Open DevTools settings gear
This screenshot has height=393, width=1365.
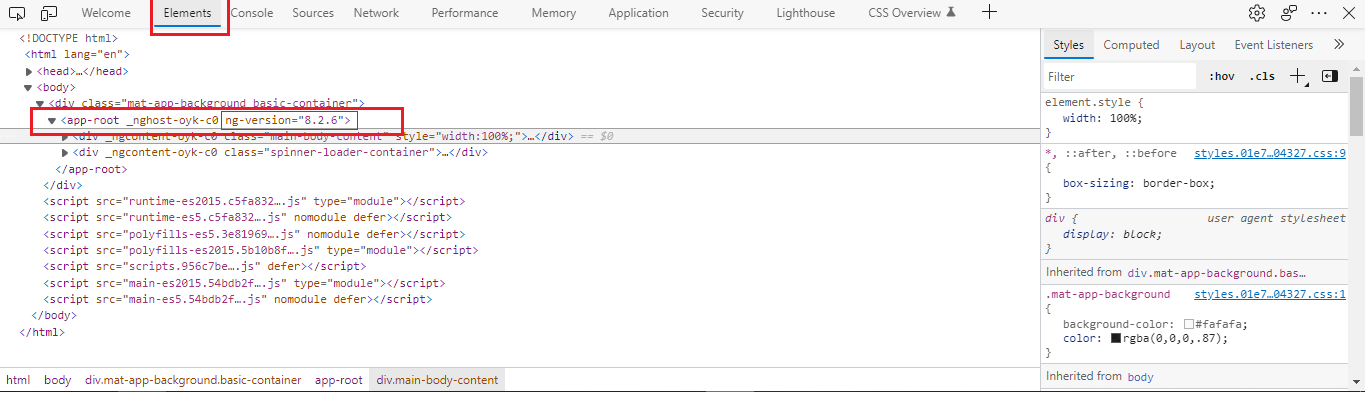(1257, 13)
